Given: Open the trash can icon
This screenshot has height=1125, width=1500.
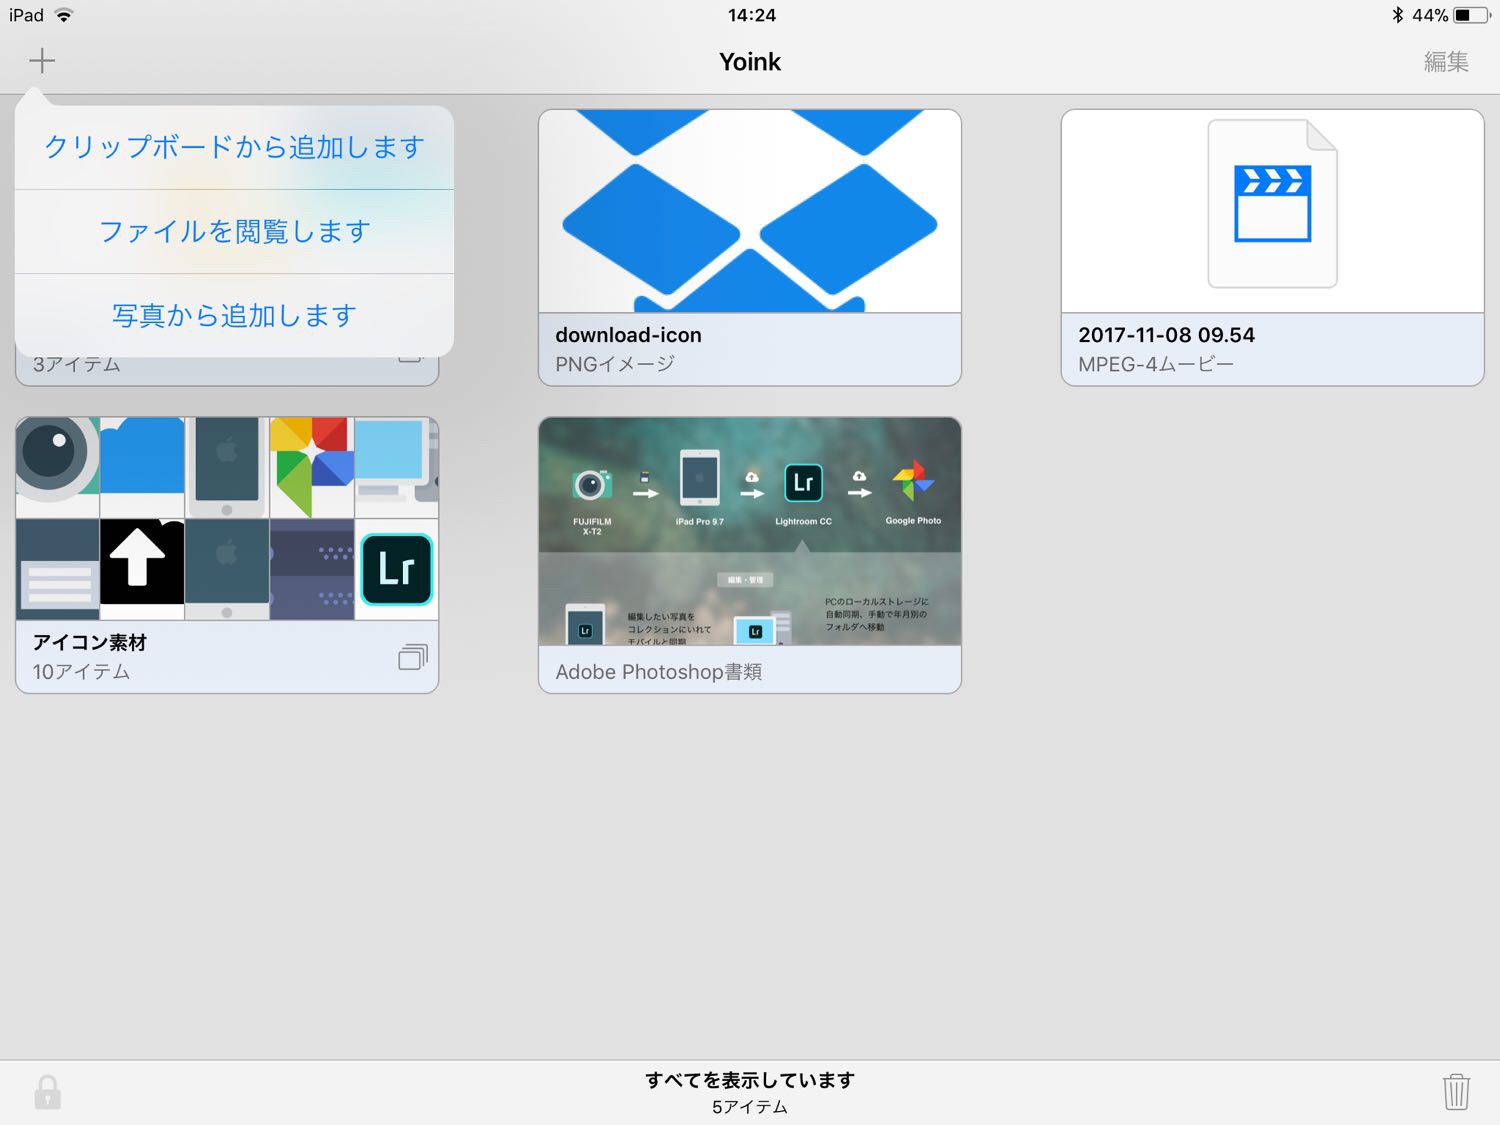Looking at the screenshot, I should tap(1456, 1091).
